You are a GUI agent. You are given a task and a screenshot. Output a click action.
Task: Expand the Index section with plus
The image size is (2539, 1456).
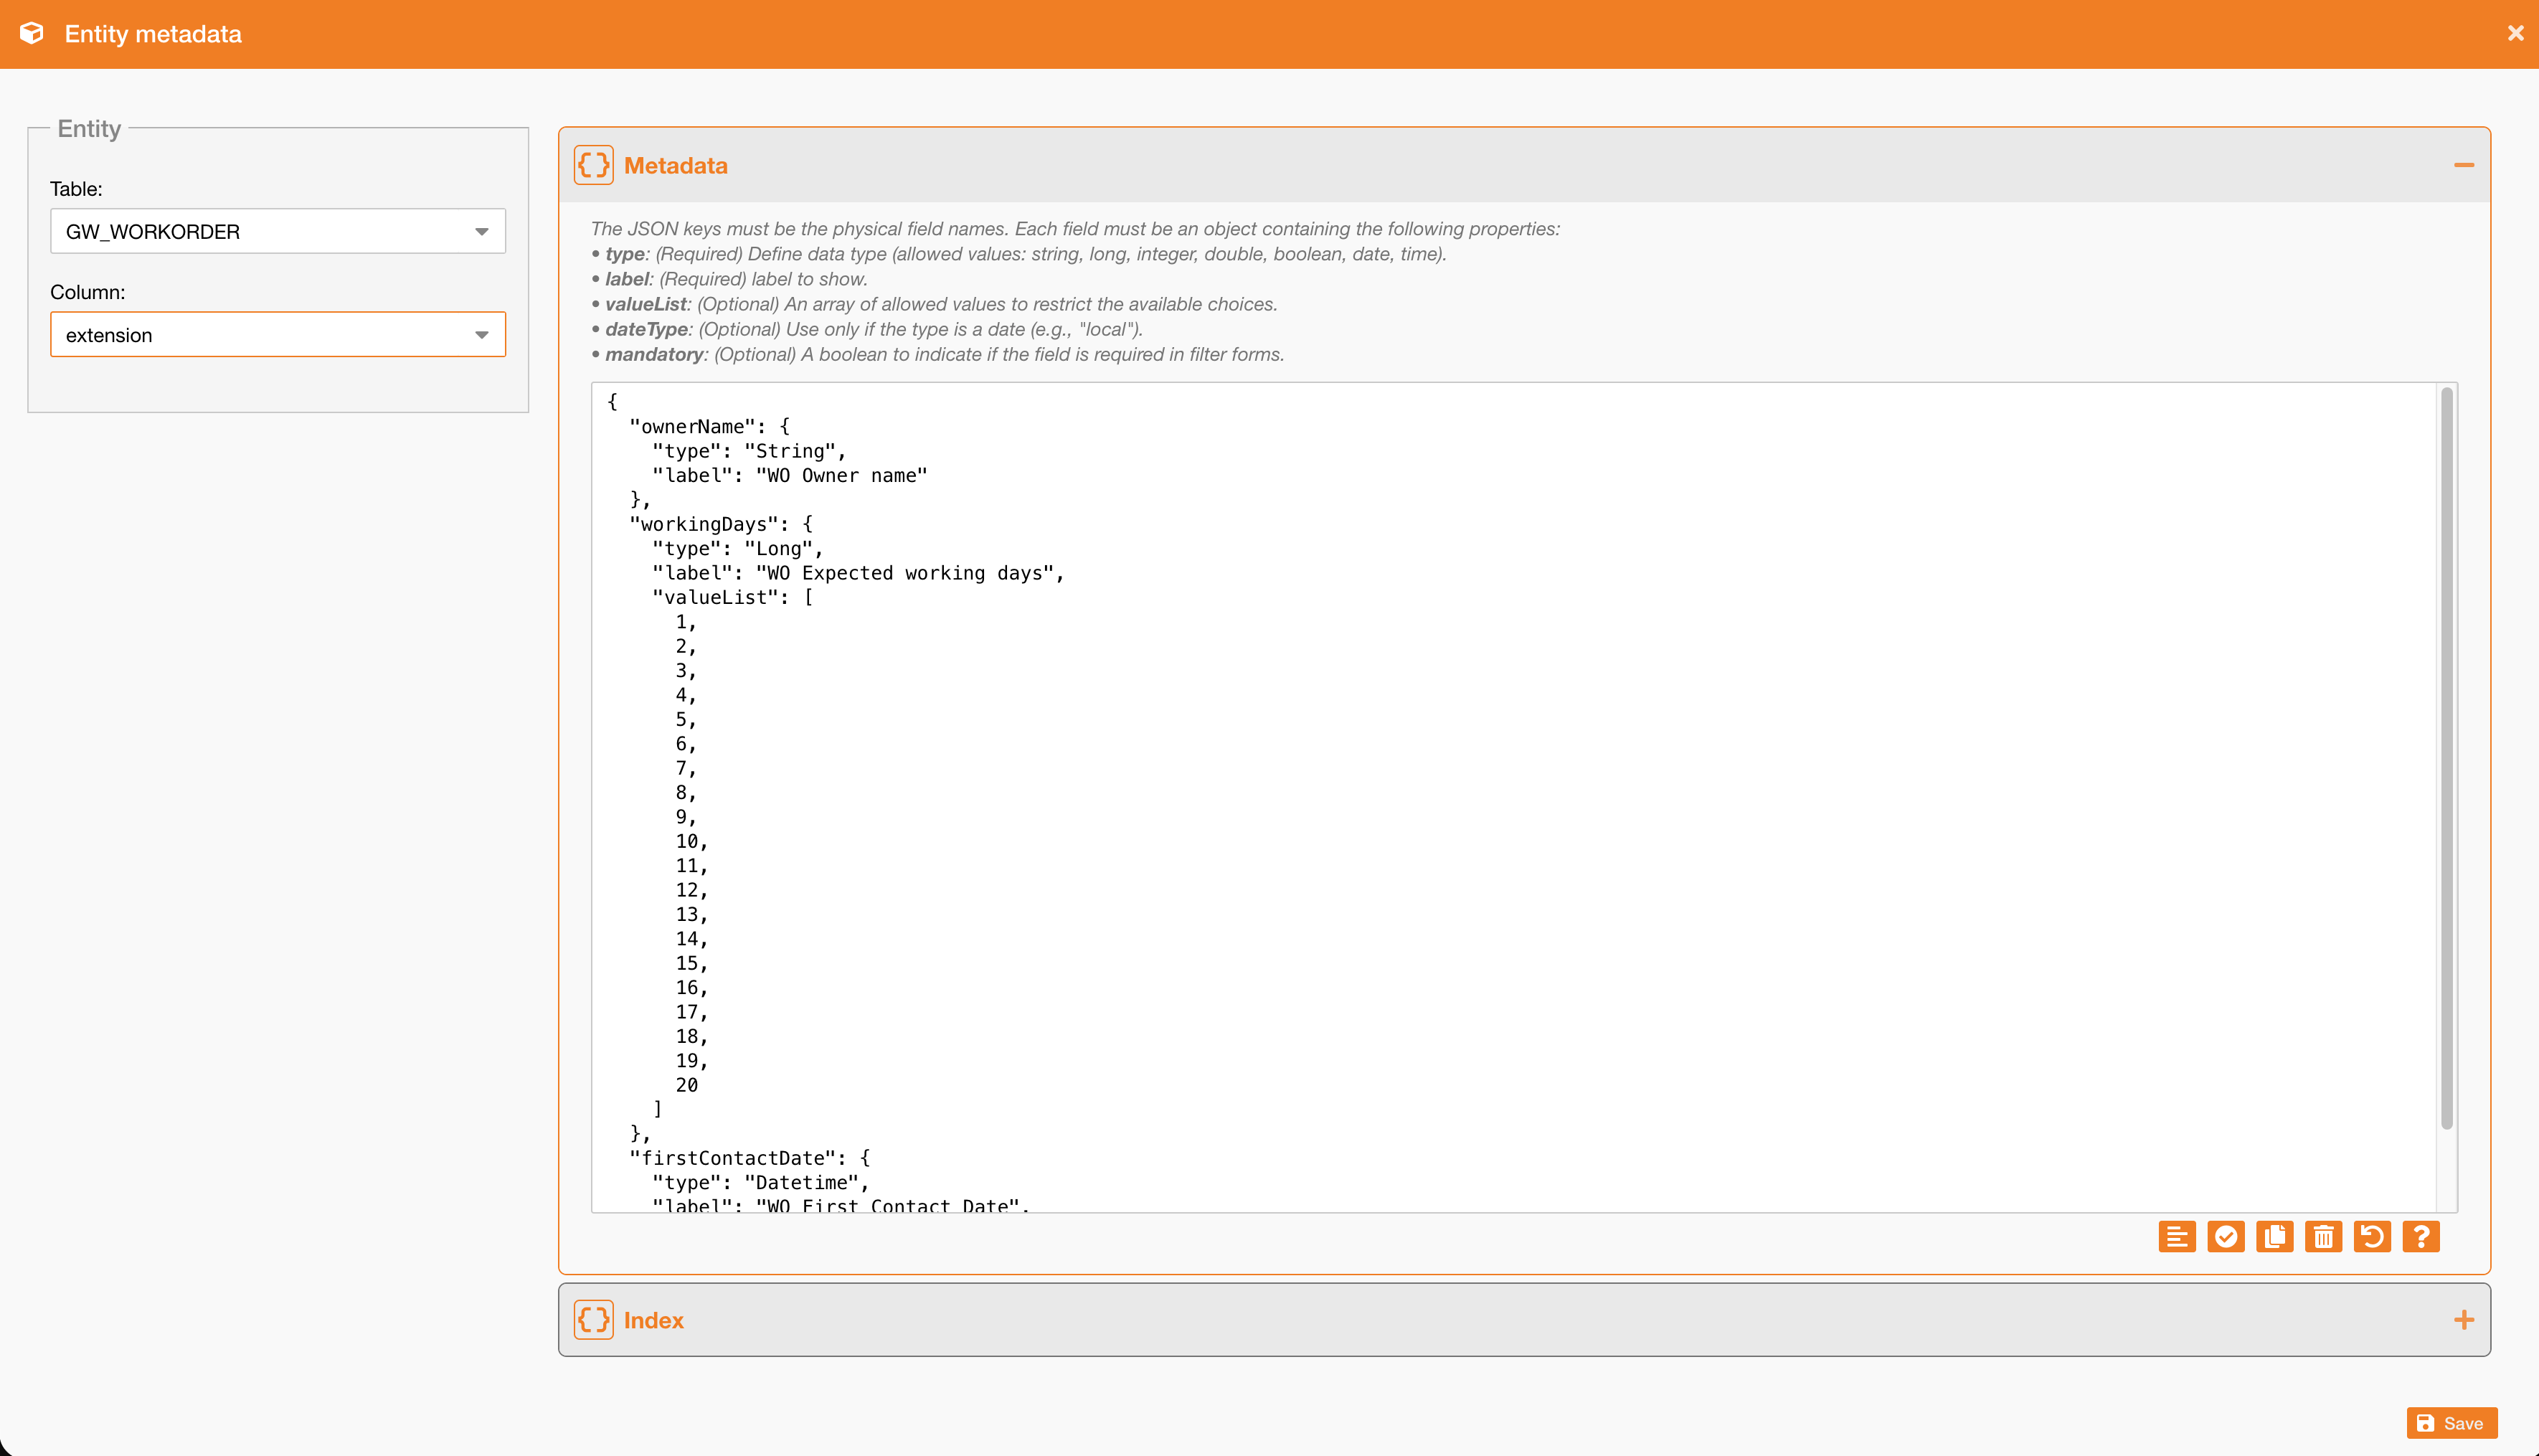coord(2464,1320)
